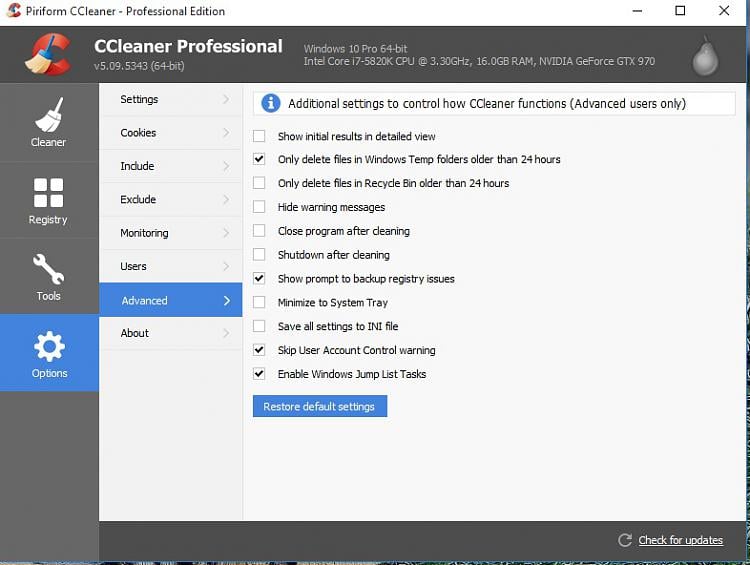Viewport: 750px width, 565px height.
Task: Click the version text v5.09.5343 (64-bit)
Action: coord(139,66)
